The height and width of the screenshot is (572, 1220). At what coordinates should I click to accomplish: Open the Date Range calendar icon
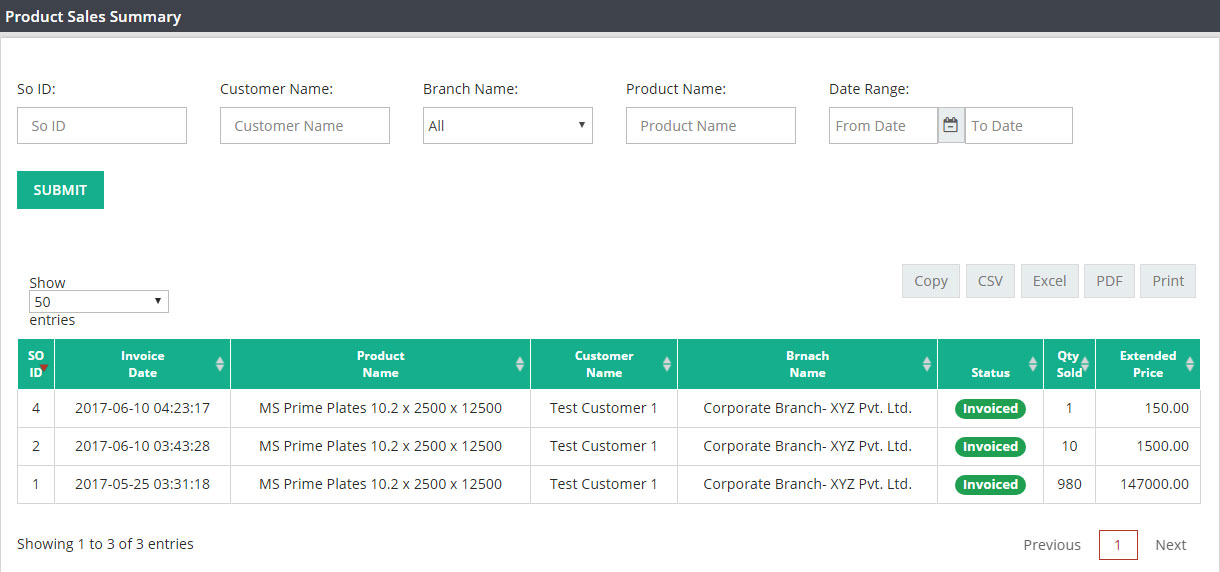(x=951, y=126)
